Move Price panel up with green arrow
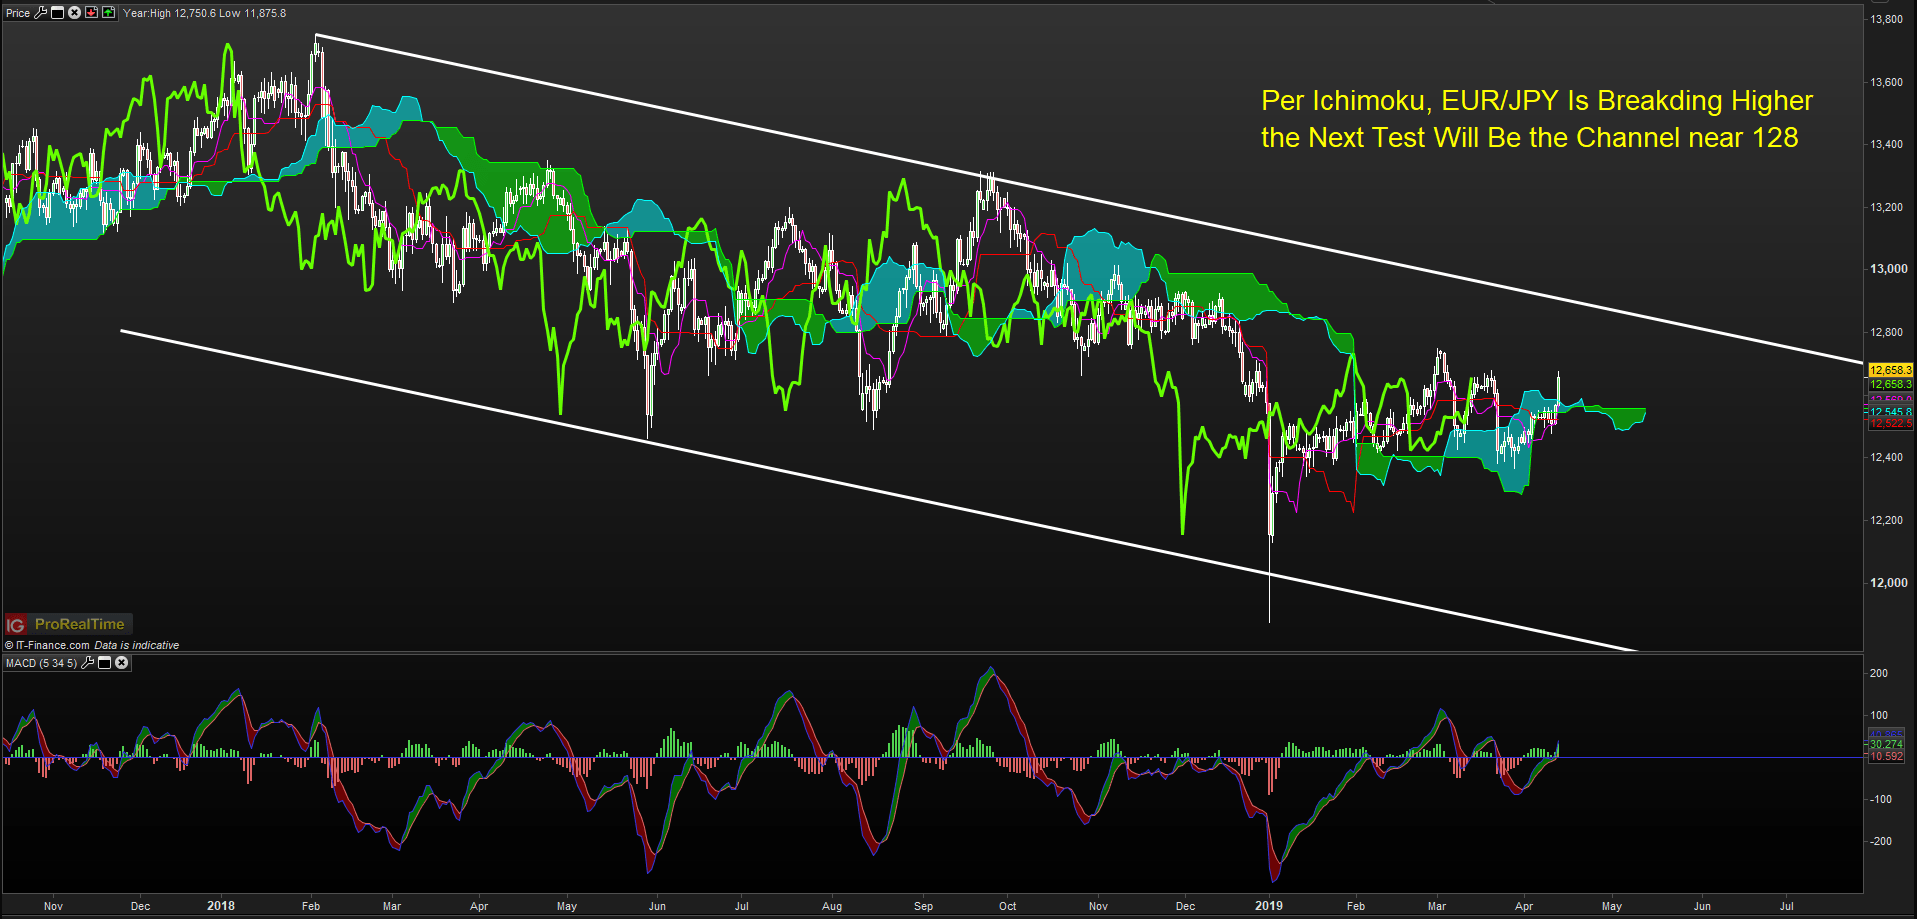1917x919 pixels. tap(108, 13)
